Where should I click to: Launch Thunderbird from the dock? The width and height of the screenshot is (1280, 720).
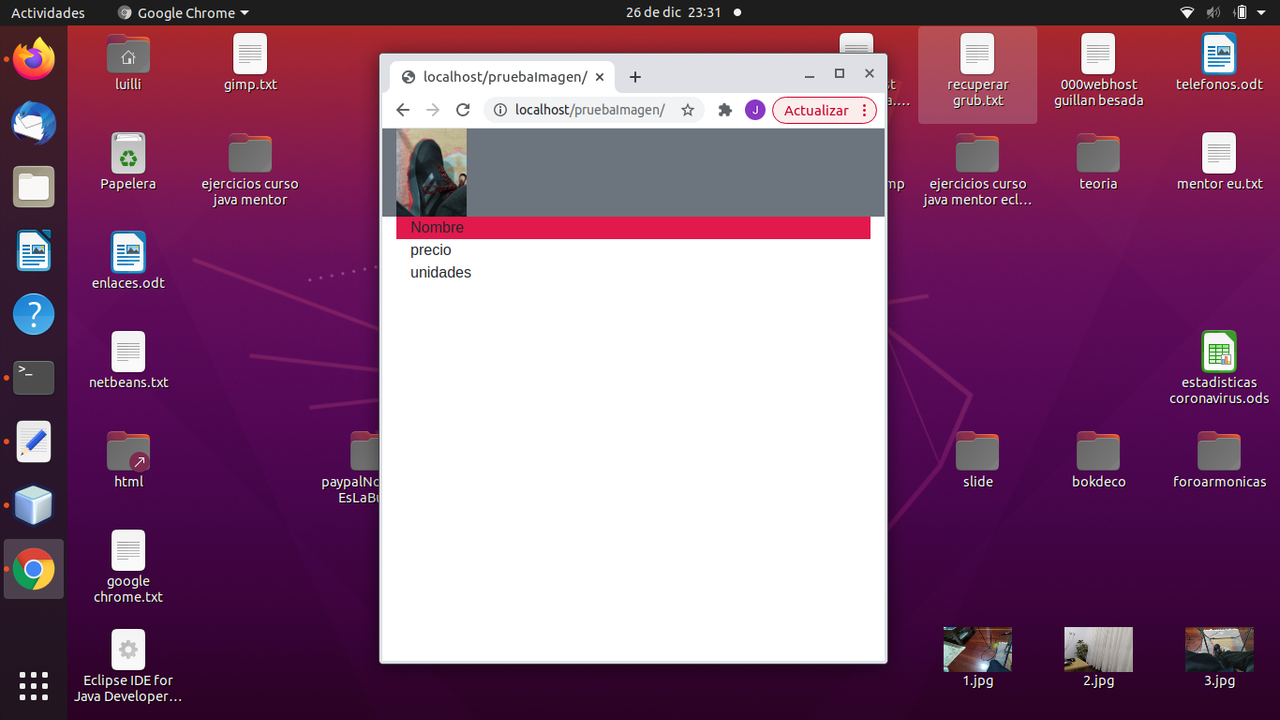pyautogui.click(x=33, y=123)
